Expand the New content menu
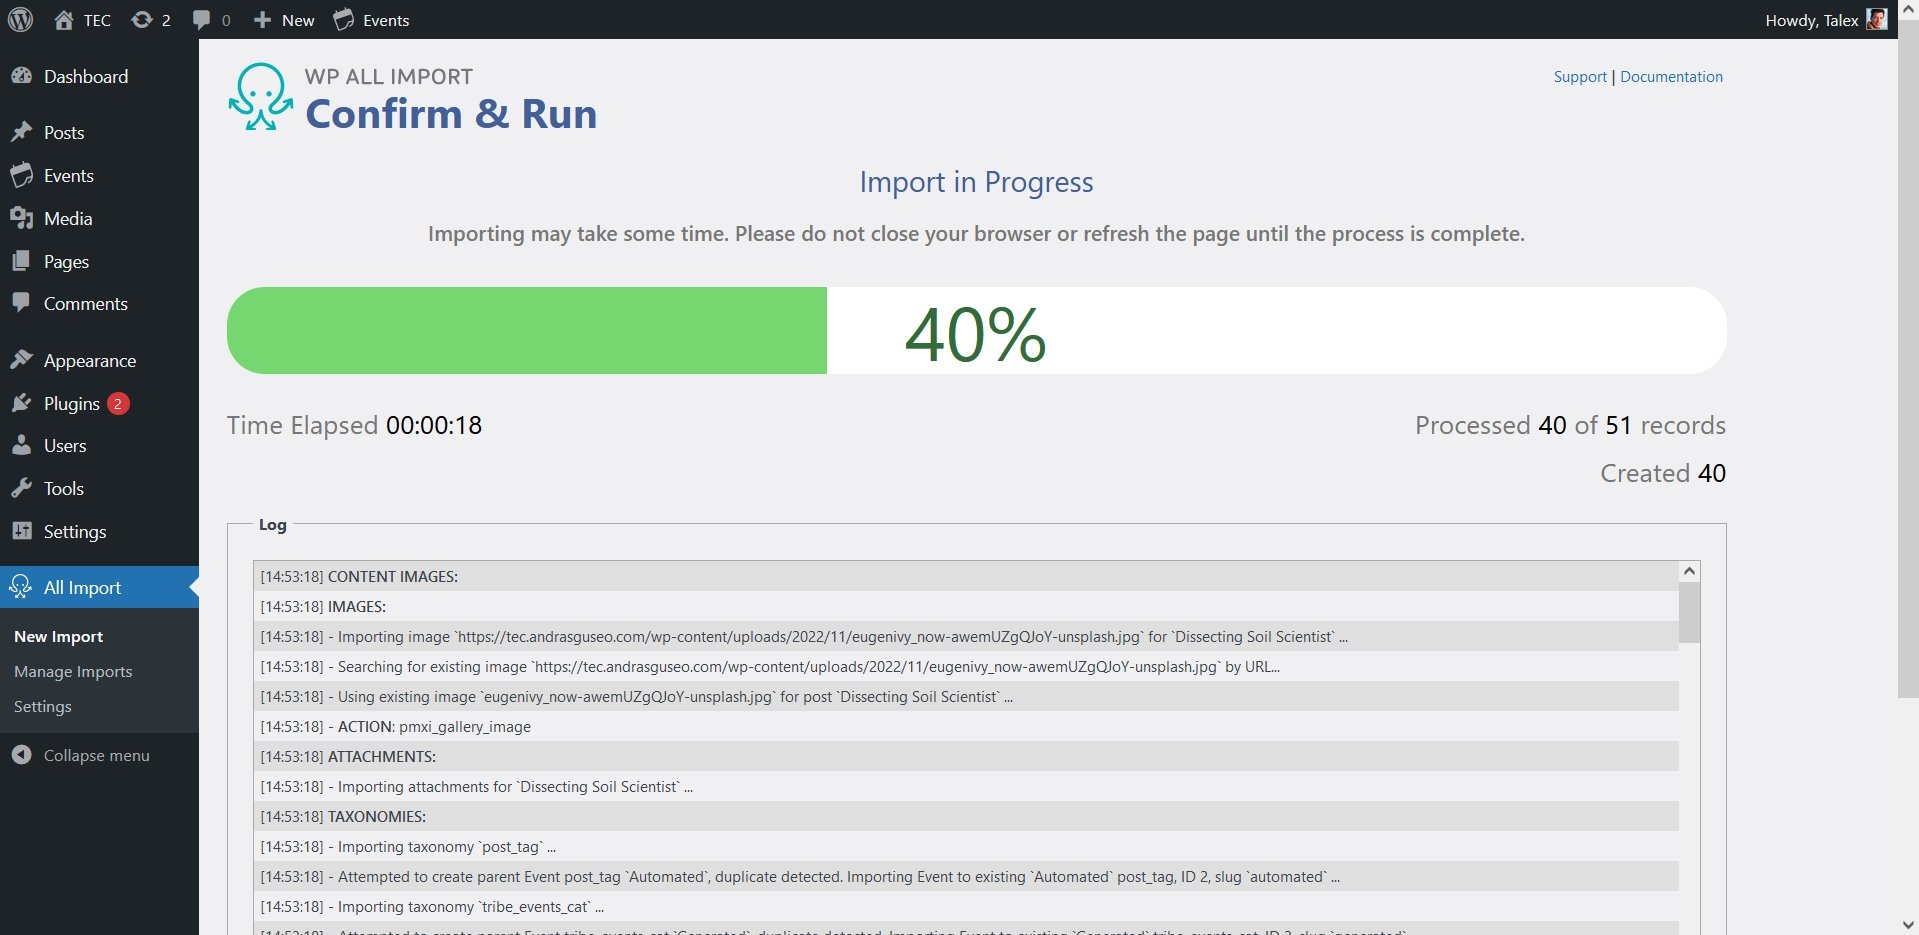Image resolution: width=1919 pixels, height=935 pixels. click(x=284, y=20)
